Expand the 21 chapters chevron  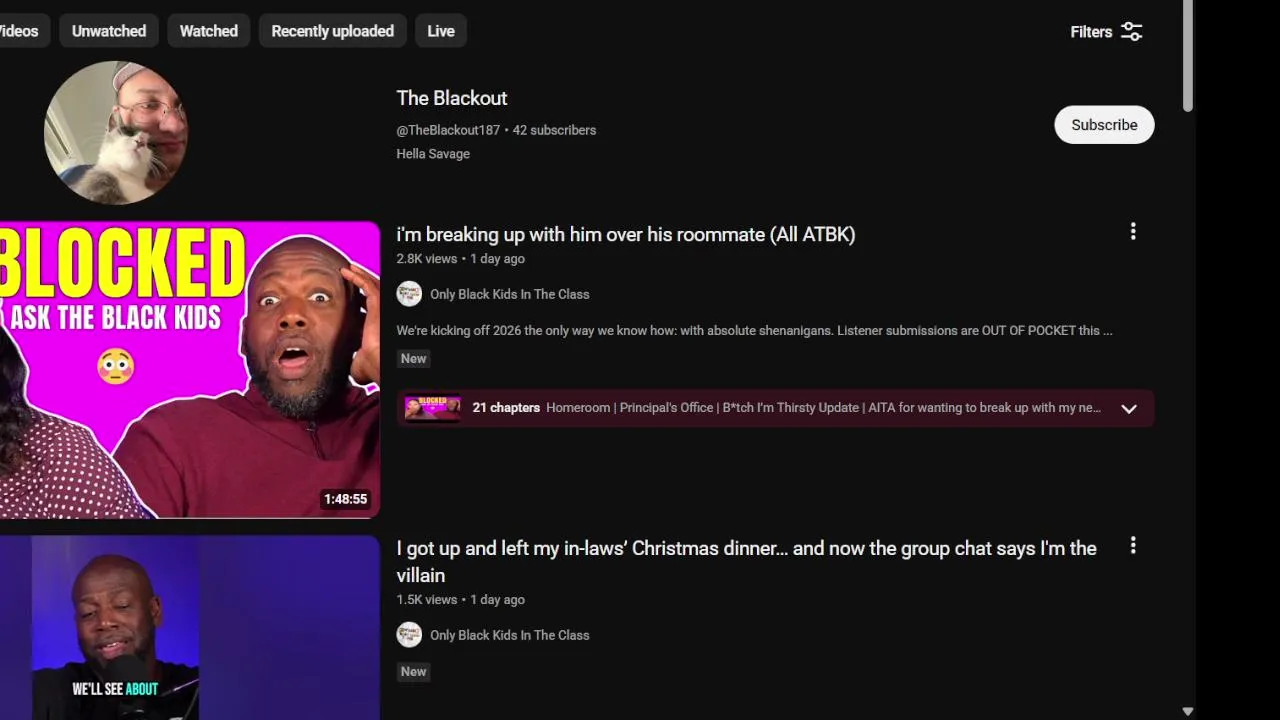pos(1129,409)
